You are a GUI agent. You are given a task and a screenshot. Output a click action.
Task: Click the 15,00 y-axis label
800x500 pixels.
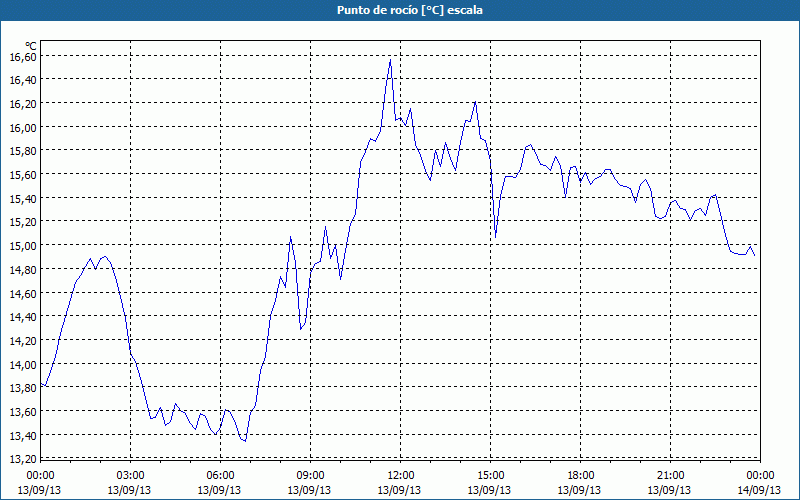(23, 246)
